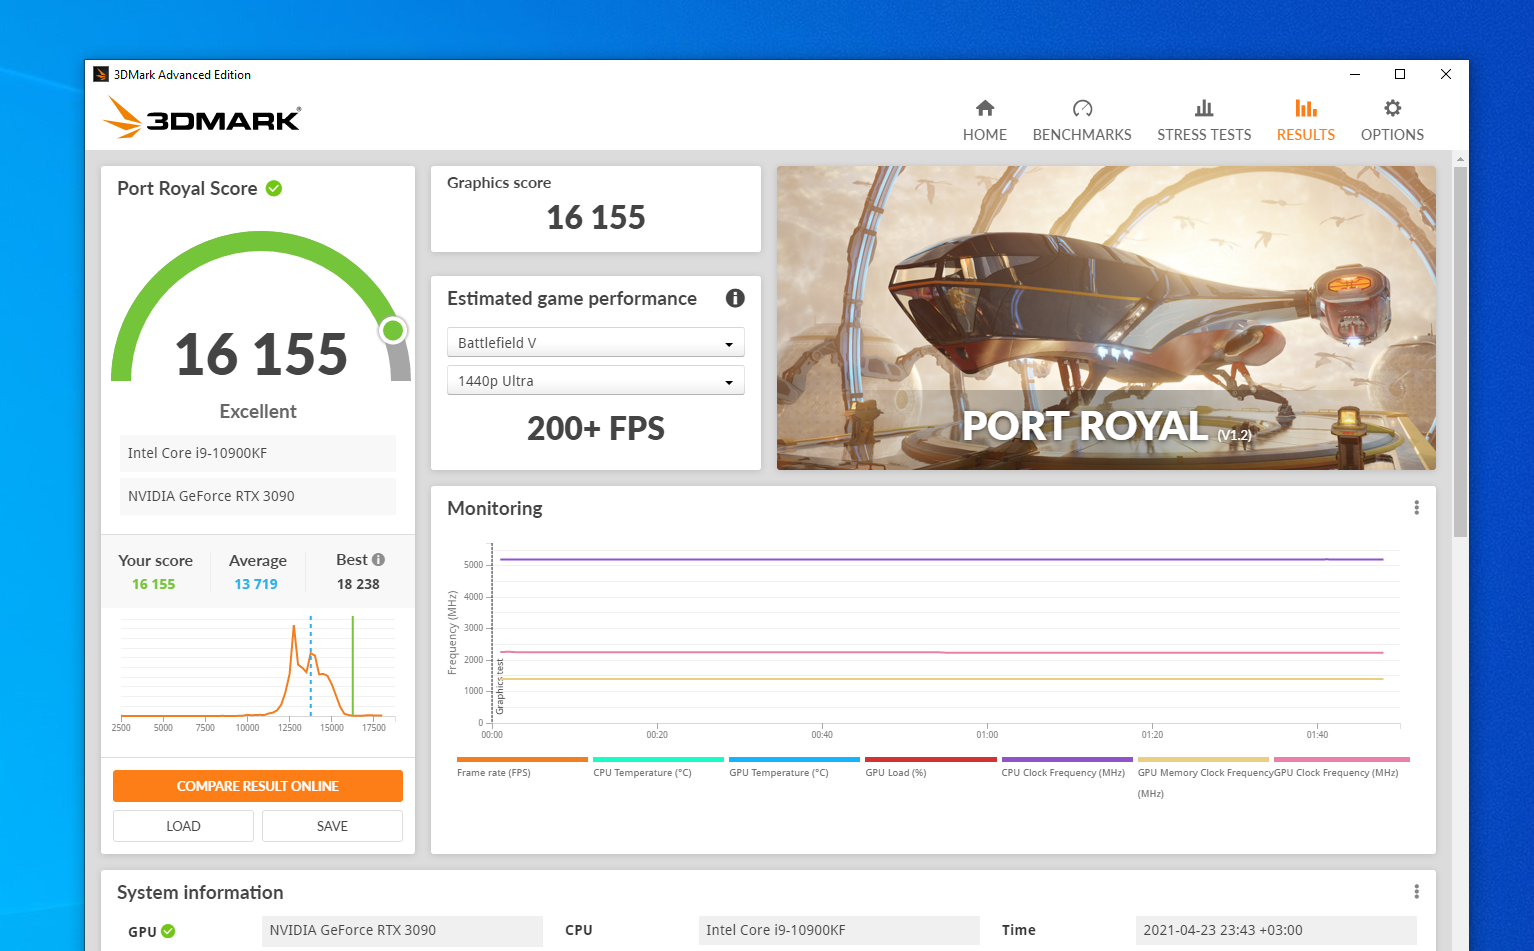1534x951 pixels.
Task: Click the vertical scrollbar thumb
Action: (x=1461, y=352)
